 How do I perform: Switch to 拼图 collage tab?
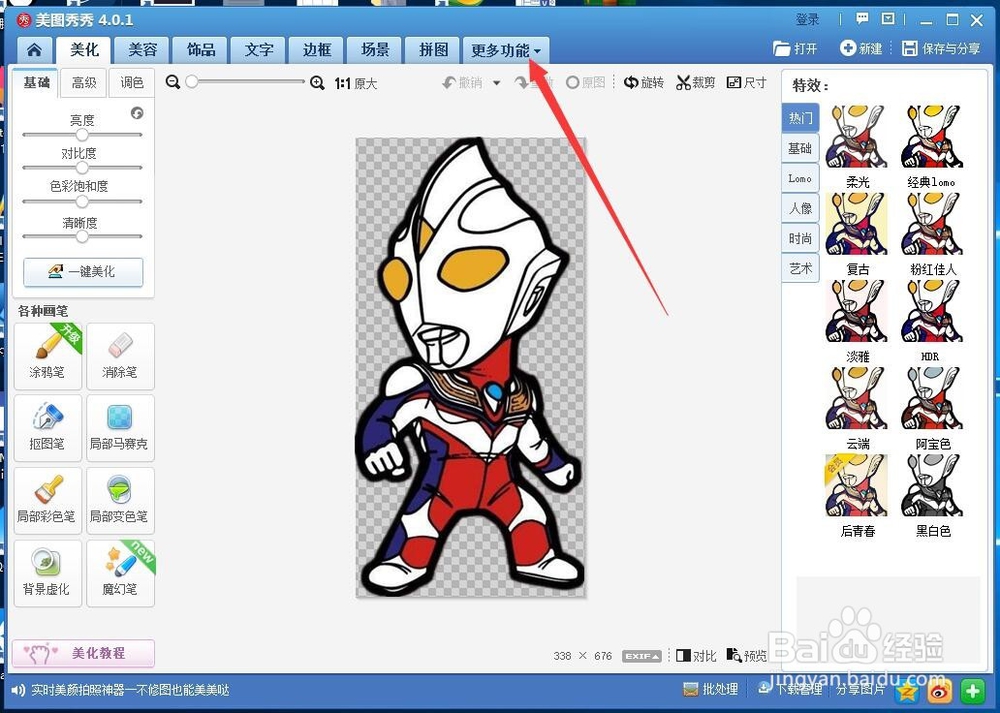click(x=433, y=50)
